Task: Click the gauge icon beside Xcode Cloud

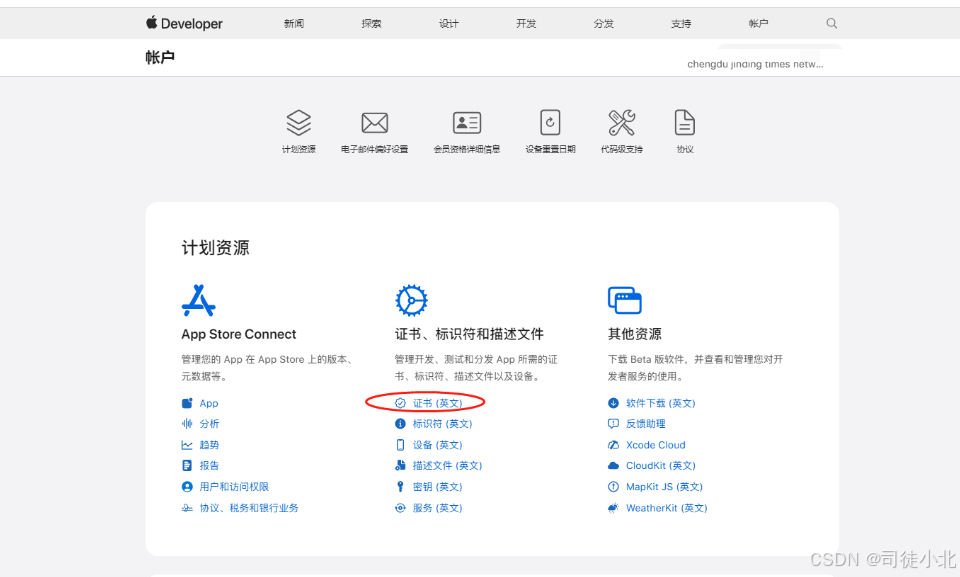Action: coord(613,445)
